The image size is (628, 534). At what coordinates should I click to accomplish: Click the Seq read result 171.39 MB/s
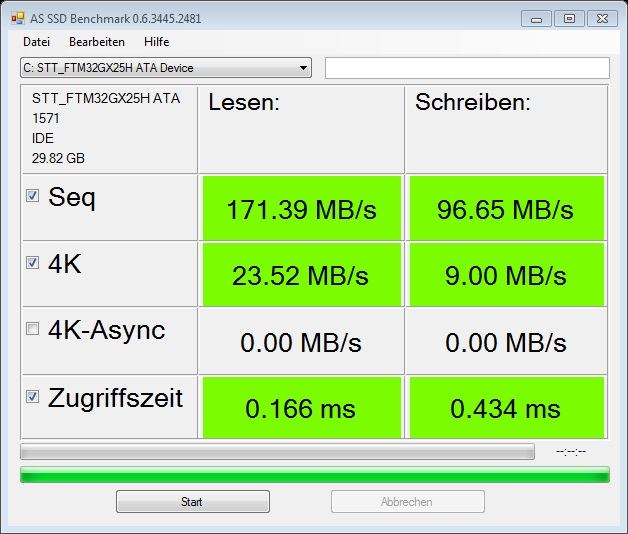click(x=302, y=208)
